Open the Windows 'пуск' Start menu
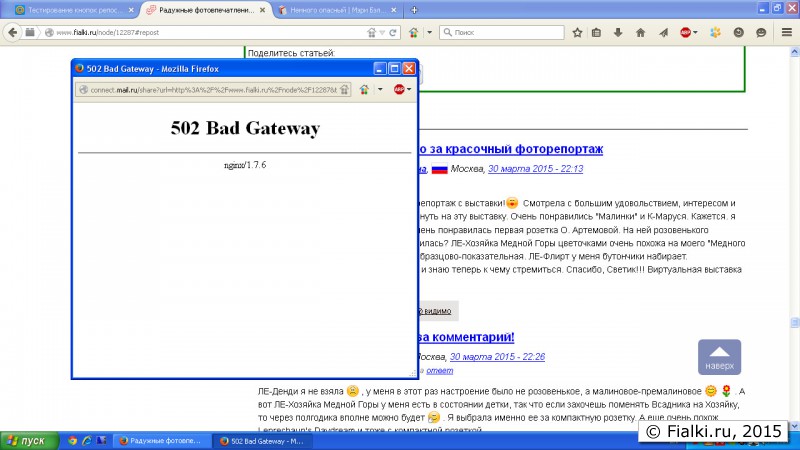This screenshot has height=450, width=800. click(x=29, y=441)
